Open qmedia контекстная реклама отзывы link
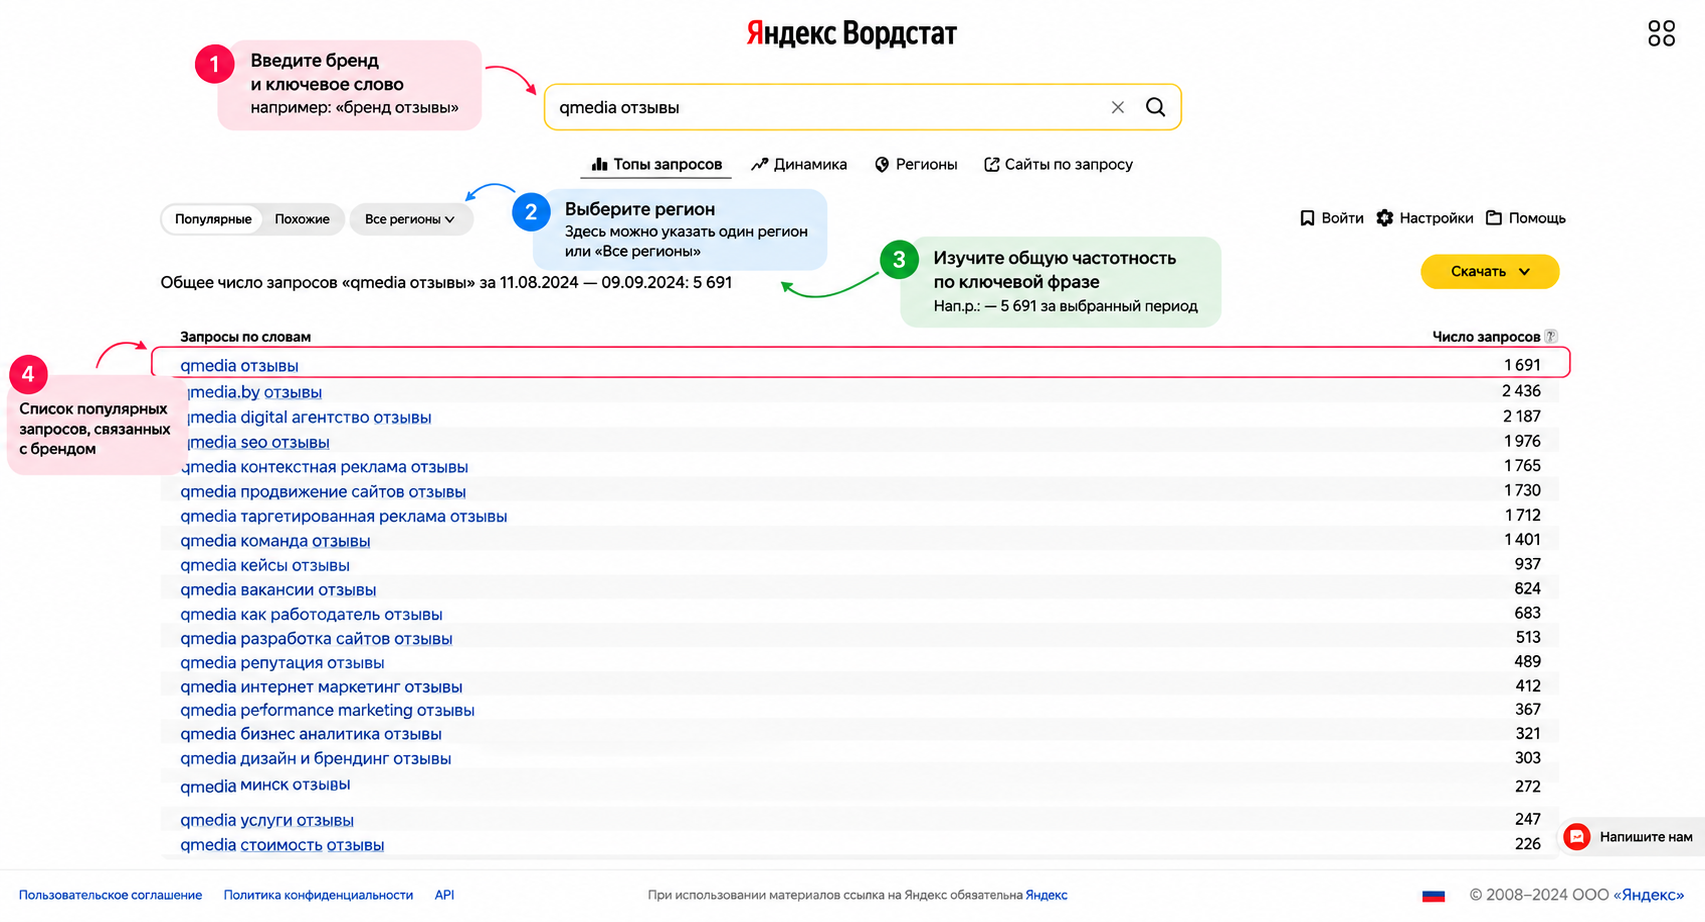The width and height of the screenshot is (1705, 922). [x=324, y=467]
